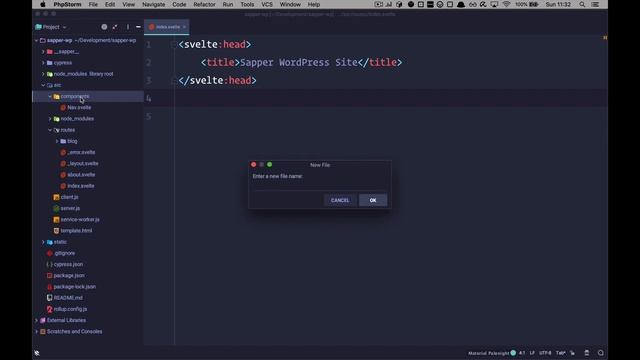Click the locate/select opened file icon in Project panel
Image resolution: width=640 pixels, height=360 pixels.
pos(104,27)
